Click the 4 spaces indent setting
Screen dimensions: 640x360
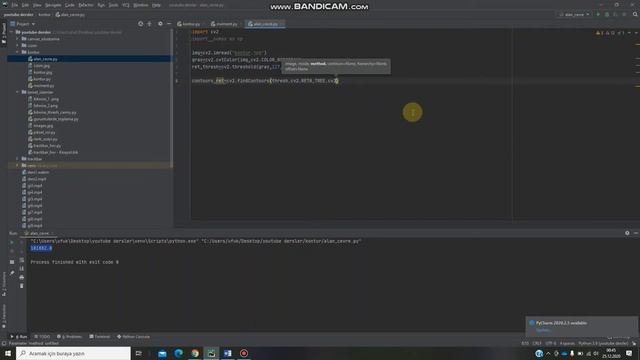(567, 344)
